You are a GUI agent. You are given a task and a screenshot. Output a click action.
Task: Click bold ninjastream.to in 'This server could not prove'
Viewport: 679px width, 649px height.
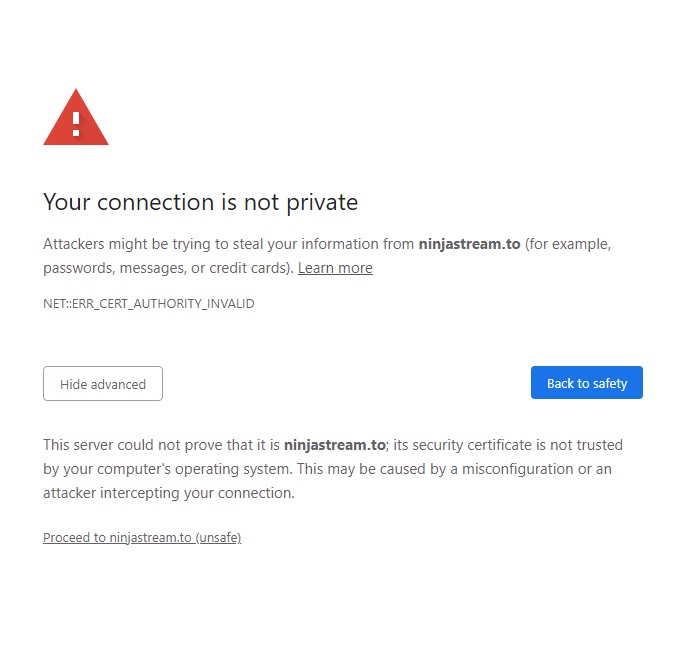coord(334,445)
